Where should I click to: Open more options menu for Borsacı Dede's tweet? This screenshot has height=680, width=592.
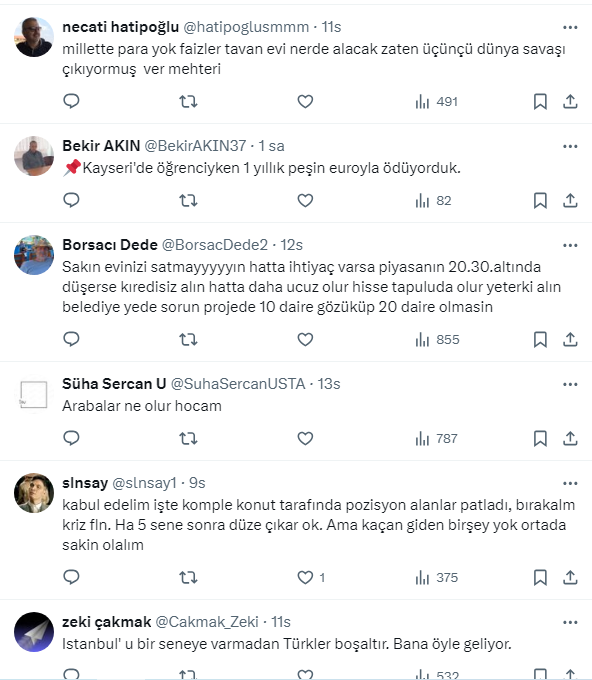[570, 245]
